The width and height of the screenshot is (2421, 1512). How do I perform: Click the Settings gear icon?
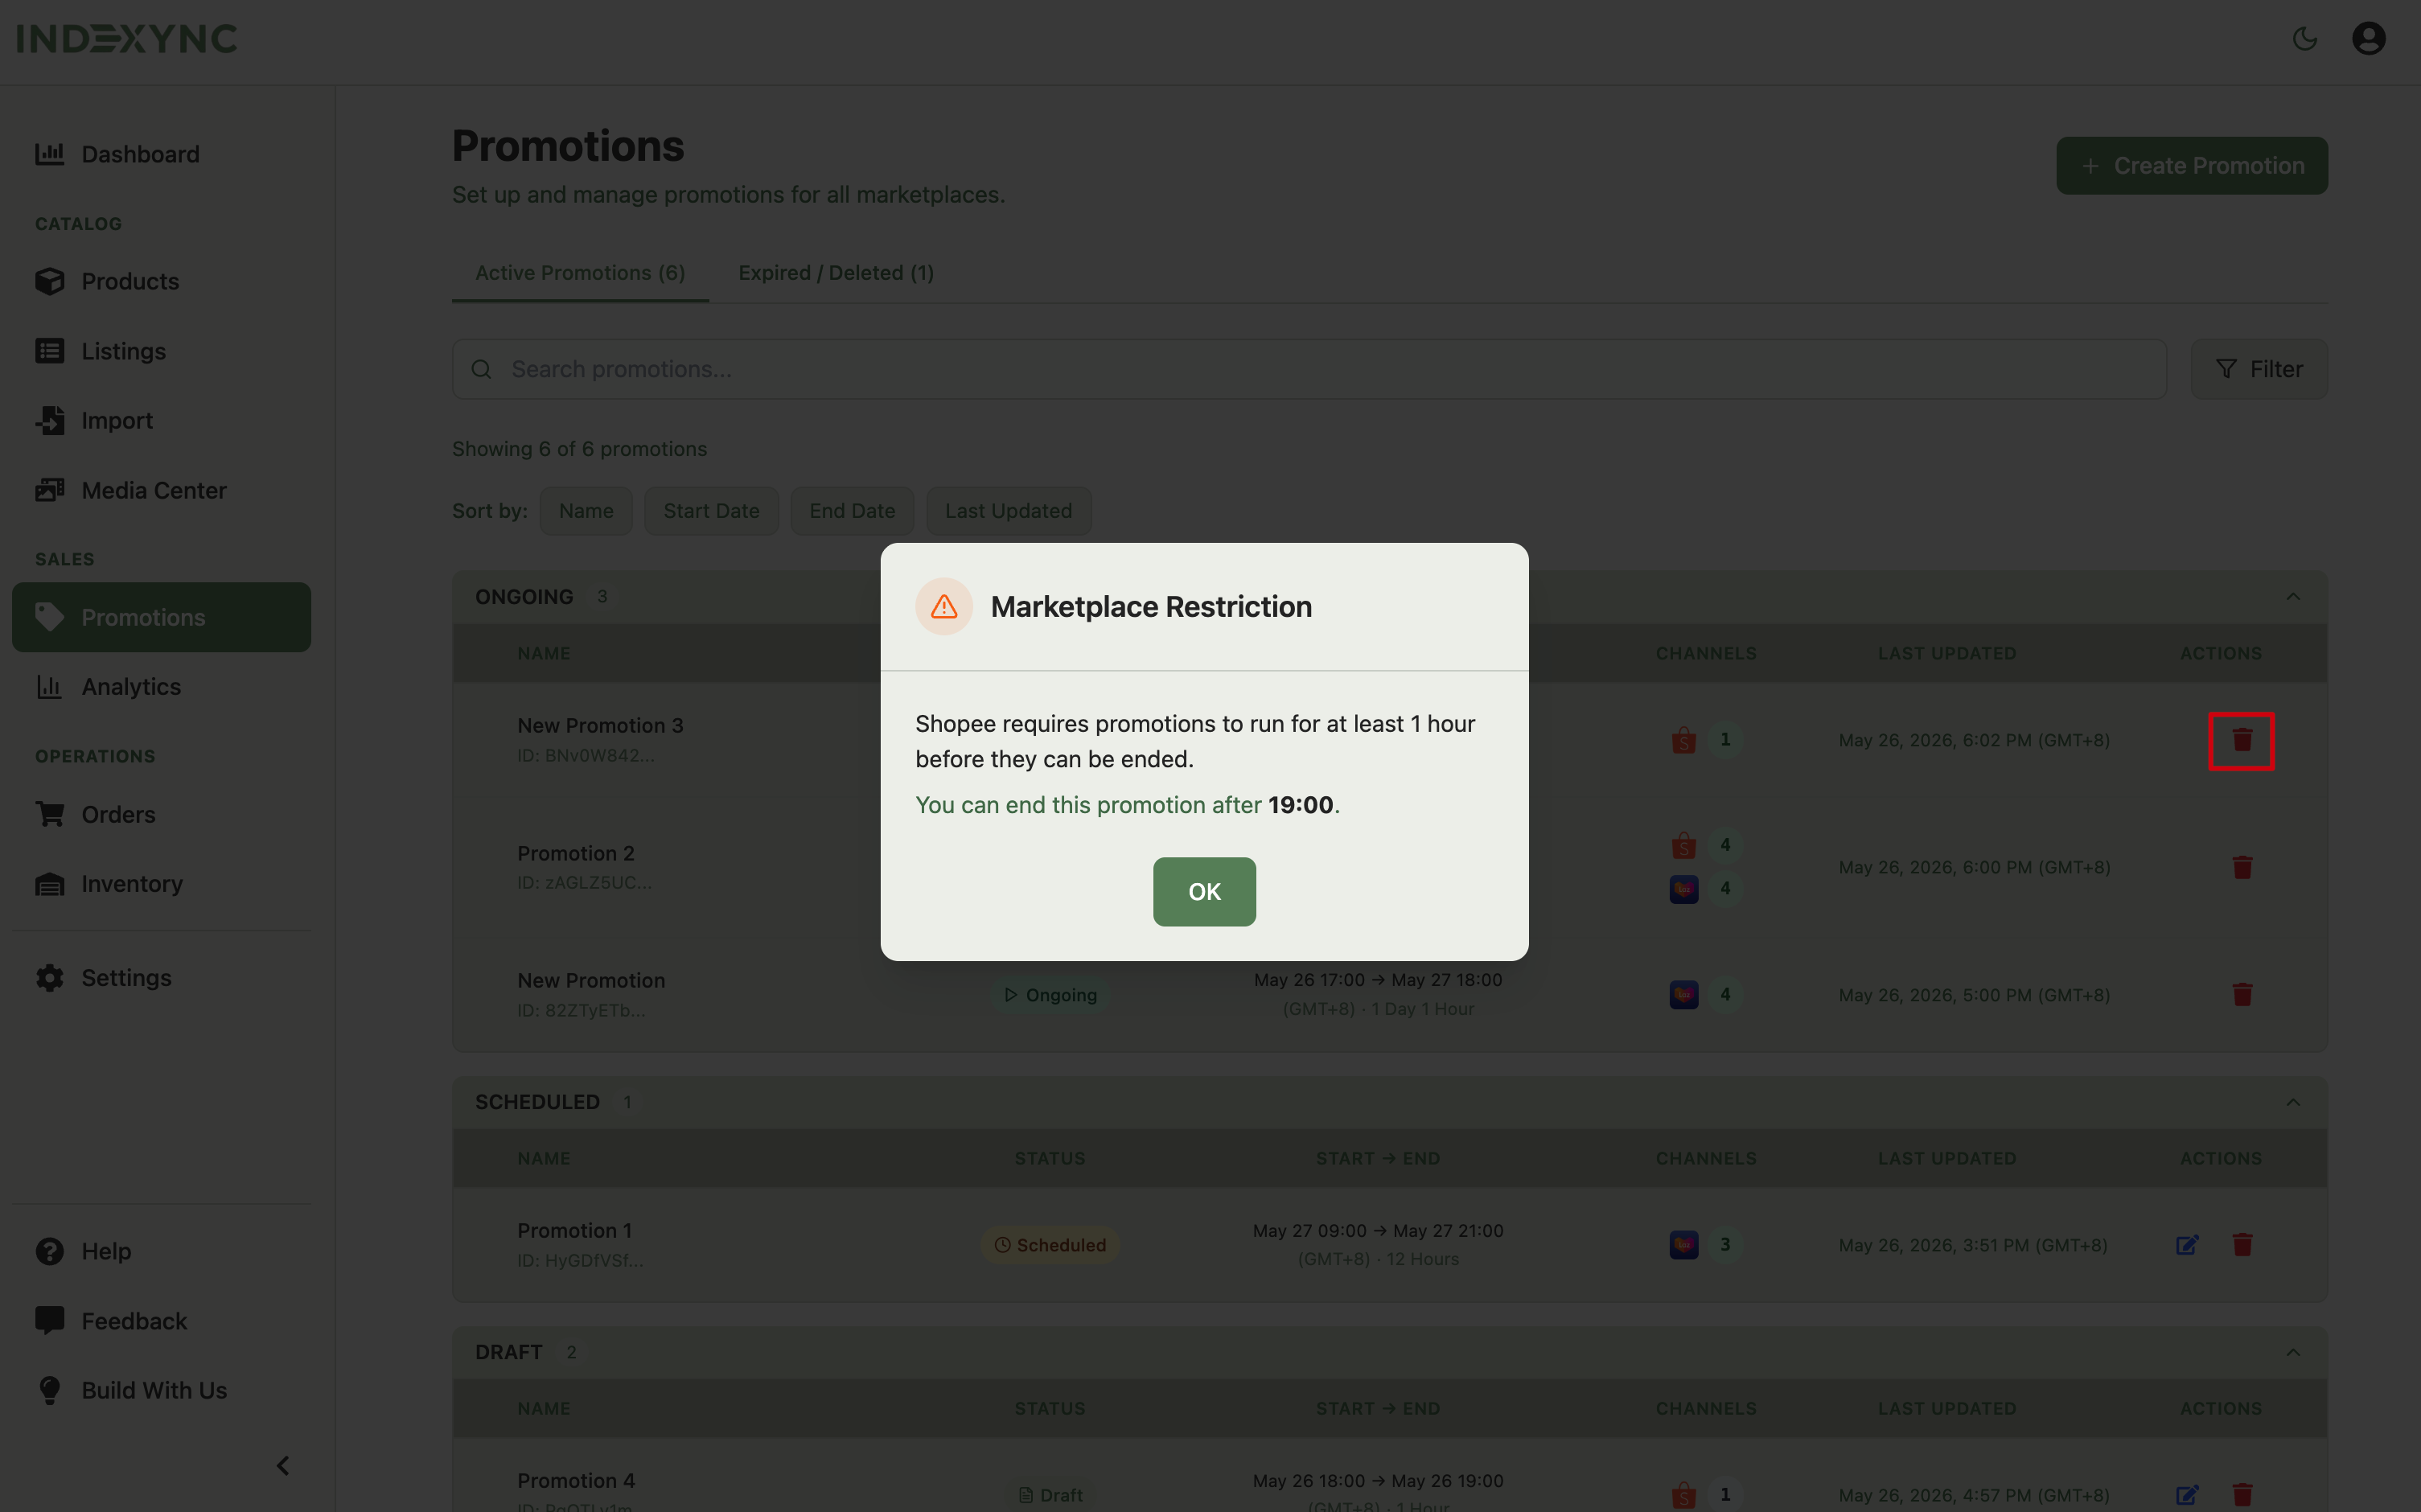coord(49,978)
